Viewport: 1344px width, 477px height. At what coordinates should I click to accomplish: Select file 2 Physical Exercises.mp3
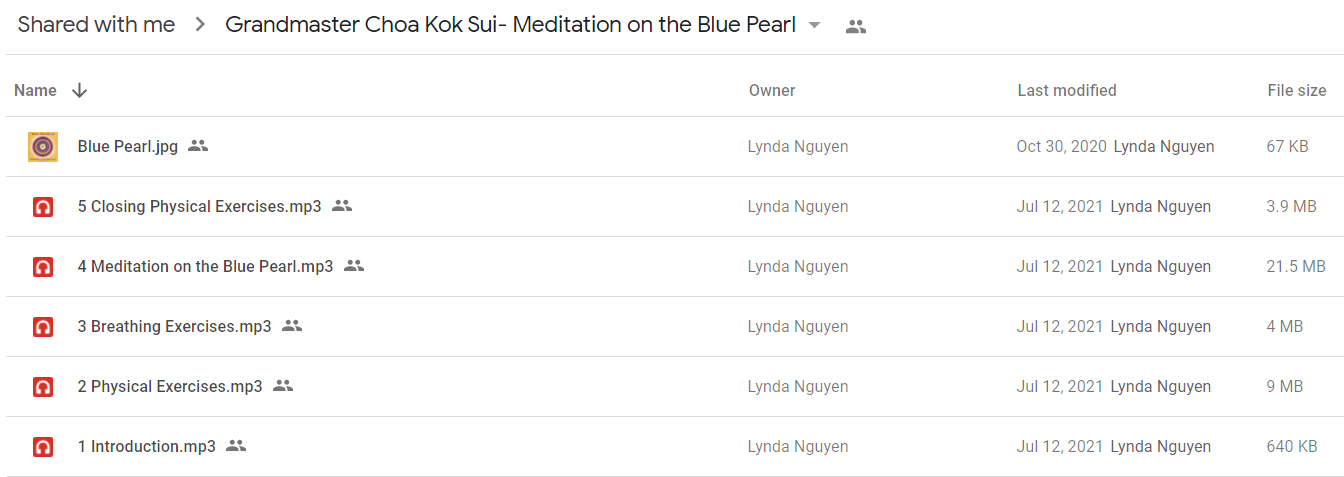672,387
